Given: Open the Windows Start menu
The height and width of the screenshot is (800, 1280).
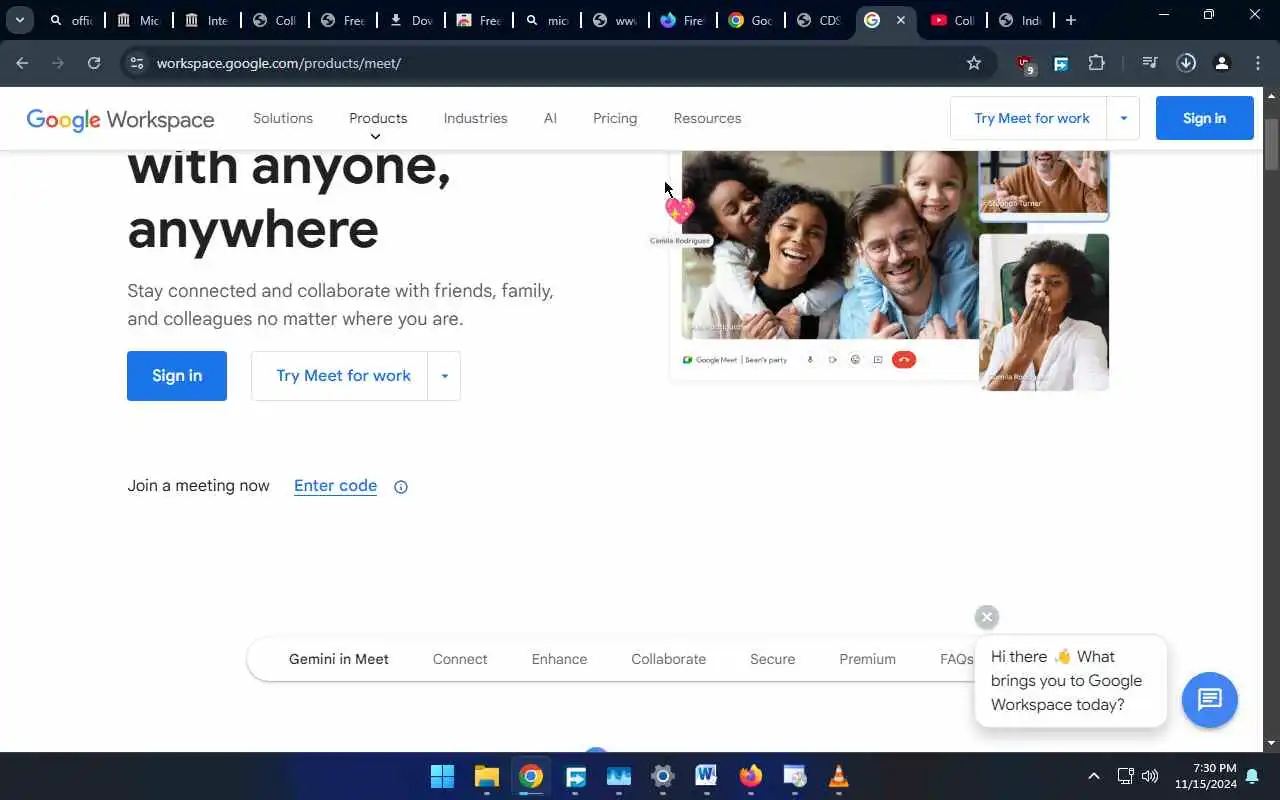Looking at the screenshot, I should tap(442, 776).
